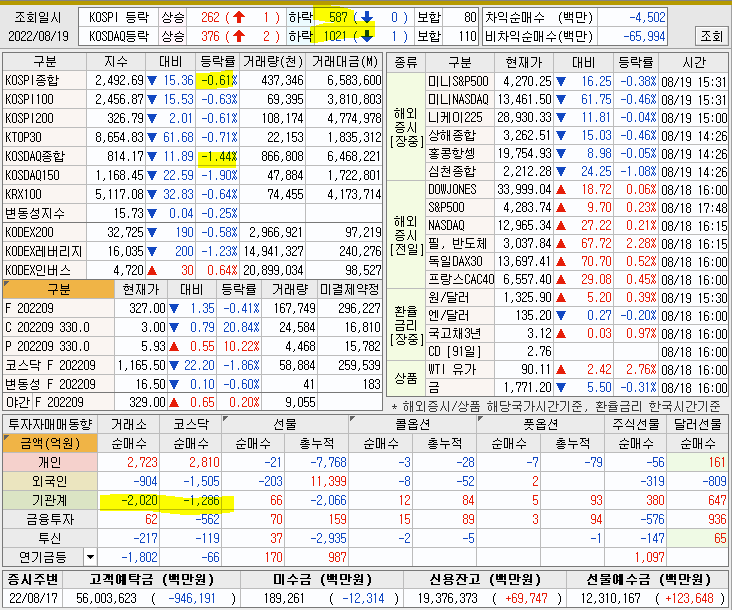This screenshot has height=610, width=732.
Task: Select the C 202209 330.0 call option row
Action: [x=192, y=327]
